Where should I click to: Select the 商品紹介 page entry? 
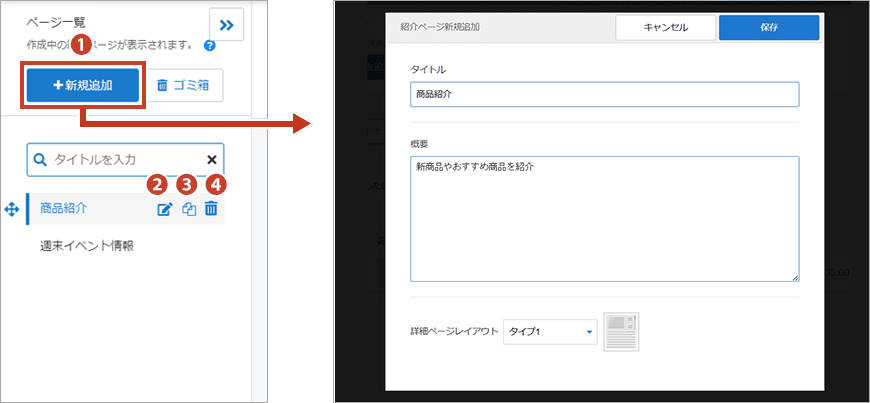pyautogui.click(x=64, y=209)
